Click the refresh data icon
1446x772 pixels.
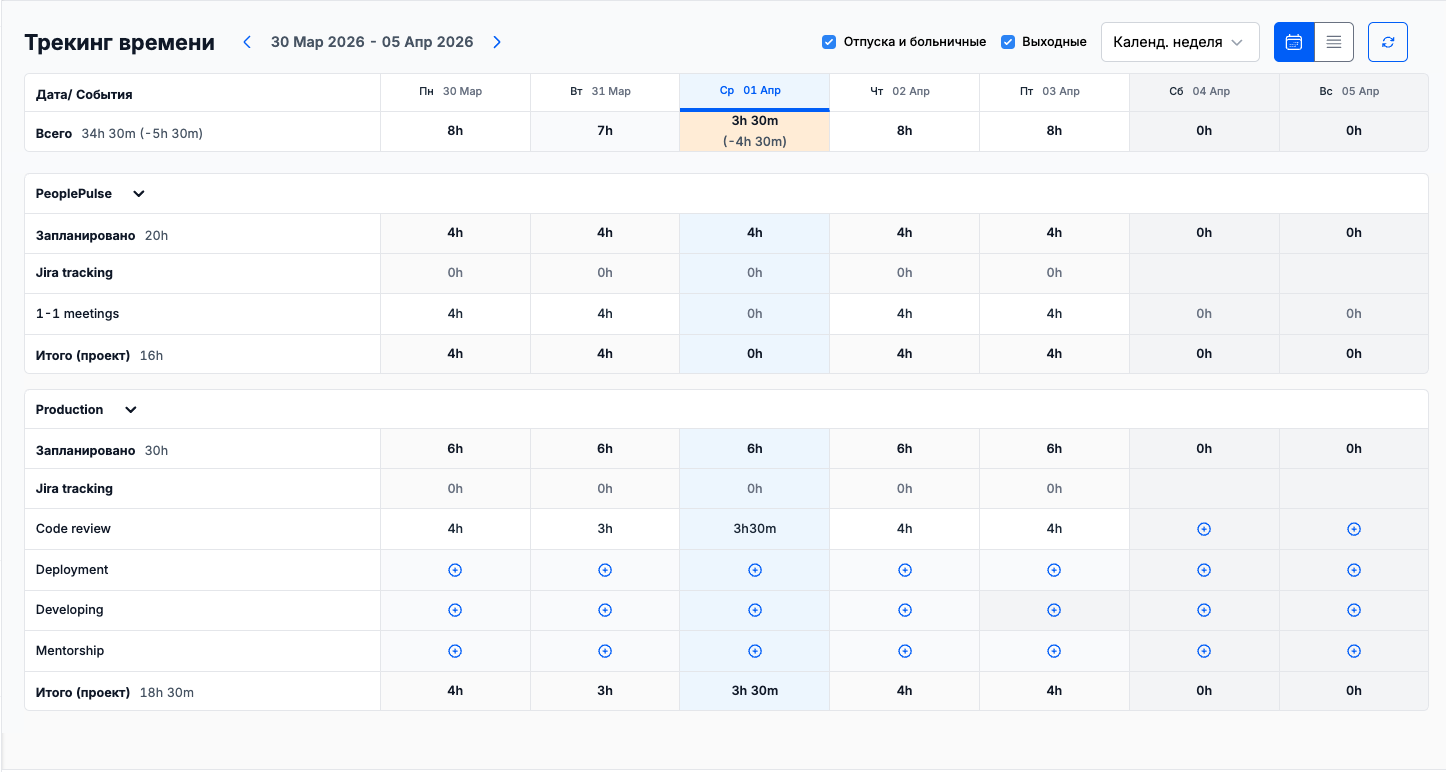pos(1387,42)
